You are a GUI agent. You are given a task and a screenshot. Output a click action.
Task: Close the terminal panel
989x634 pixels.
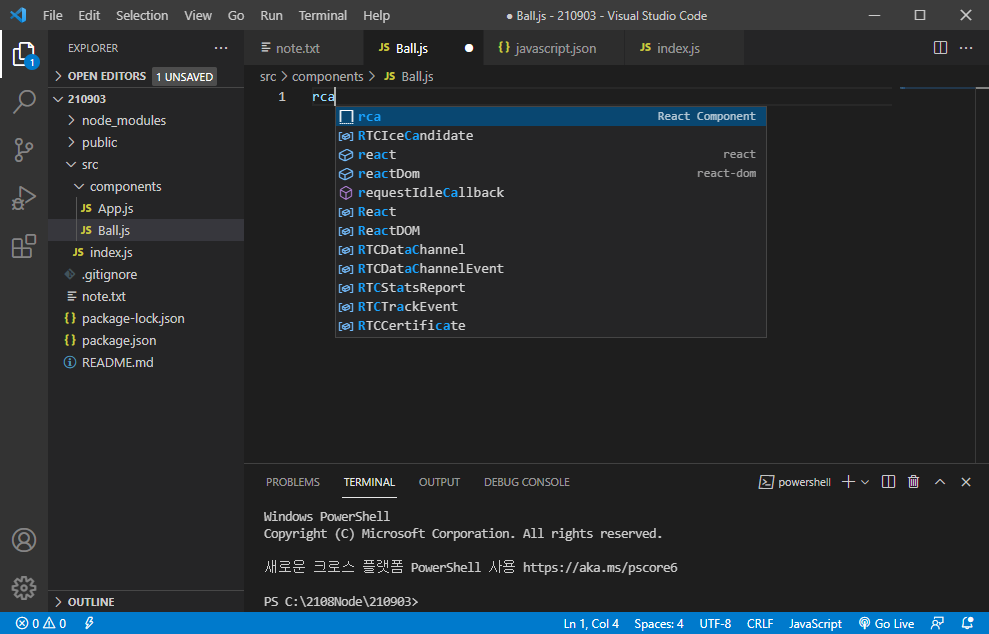pos(966,482)
